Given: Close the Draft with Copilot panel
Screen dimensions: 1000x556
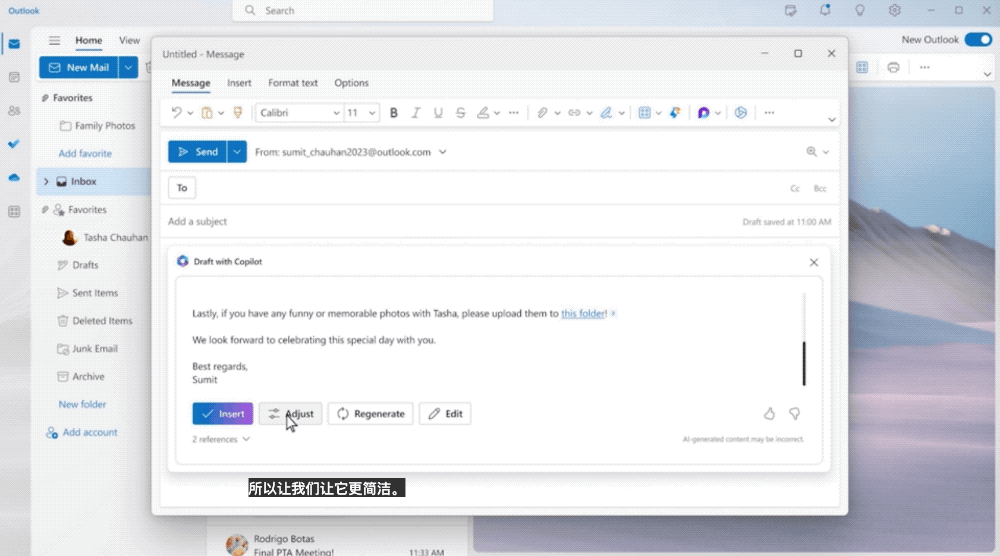Looking at the screenshot, I should click(x=813, y=262).
